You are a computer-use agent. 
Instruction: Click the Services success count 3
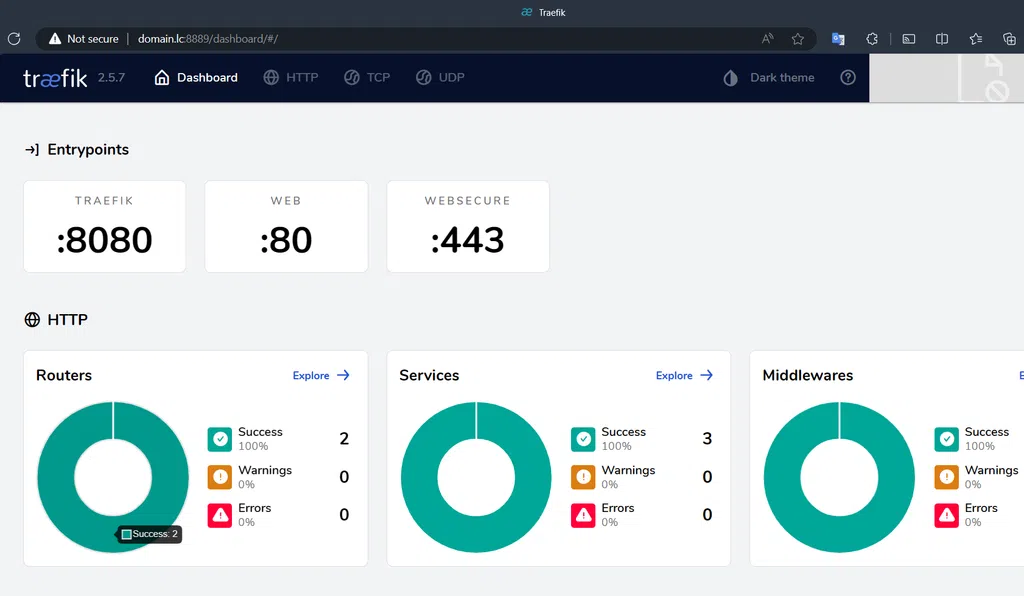(707, 439)
